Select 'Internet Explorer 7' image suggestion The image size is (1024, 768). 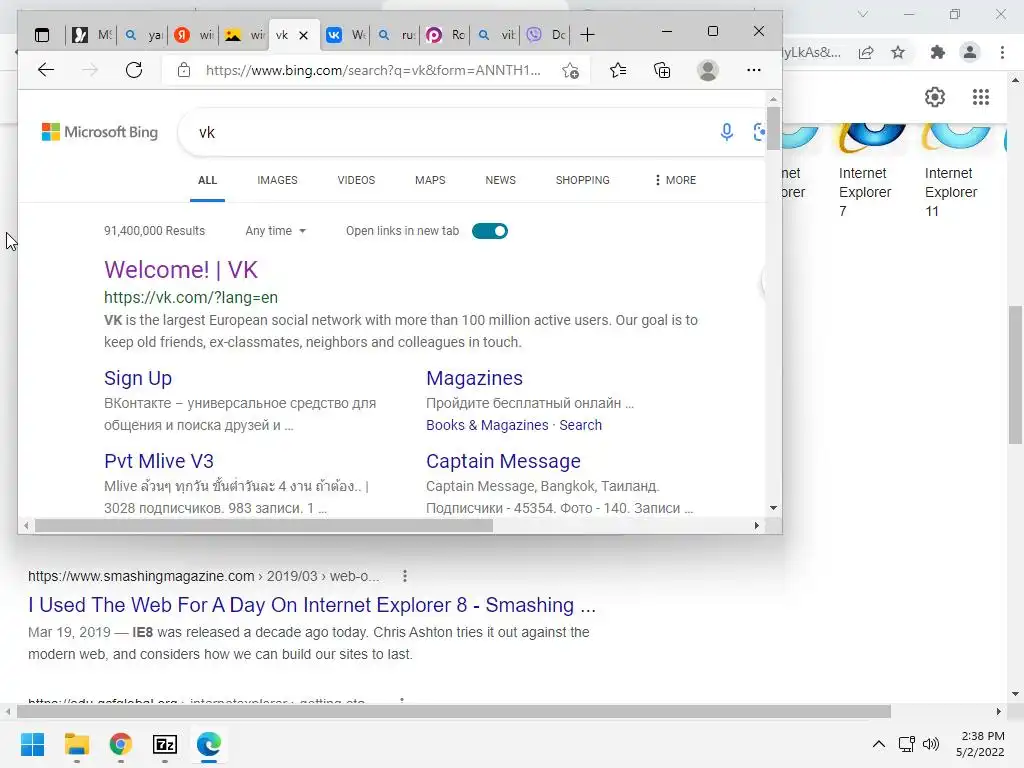(871, 171)
